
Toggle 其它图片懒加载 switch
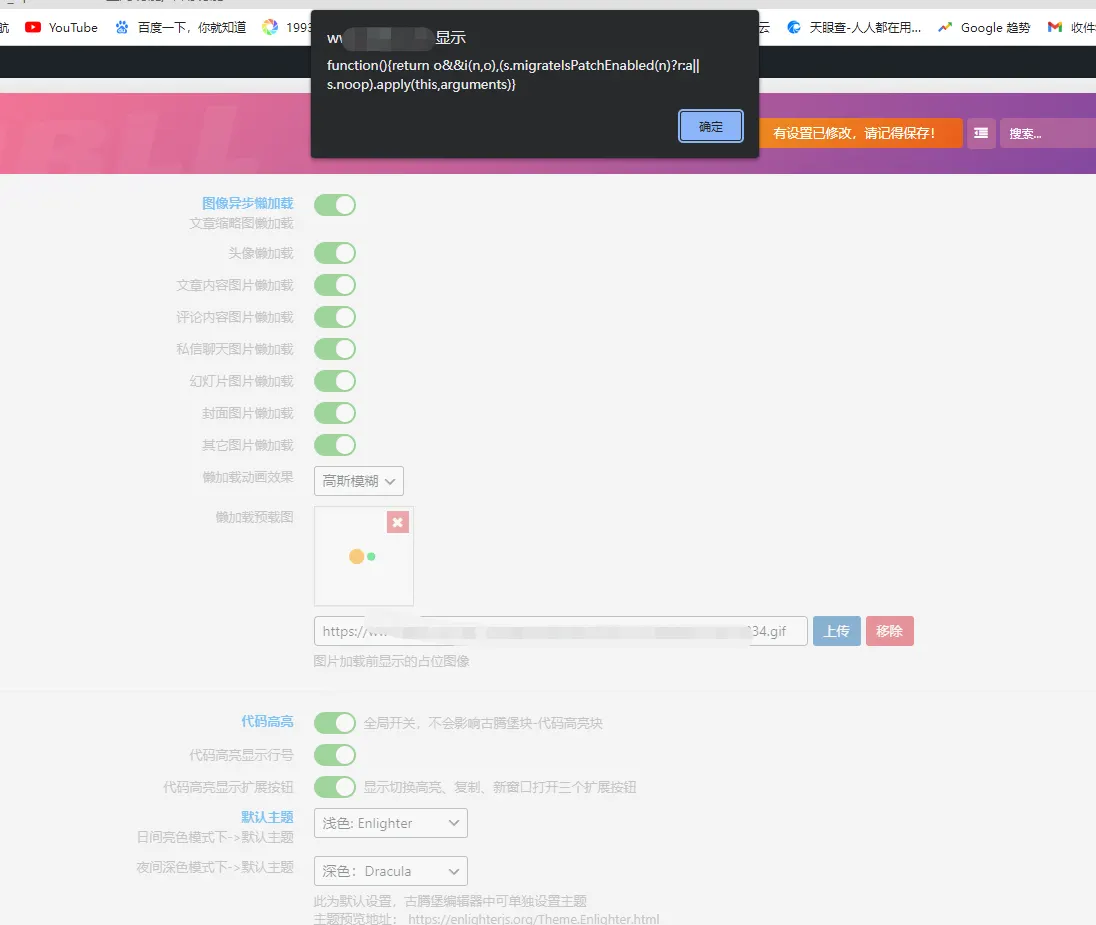click(x=335, y=445)
